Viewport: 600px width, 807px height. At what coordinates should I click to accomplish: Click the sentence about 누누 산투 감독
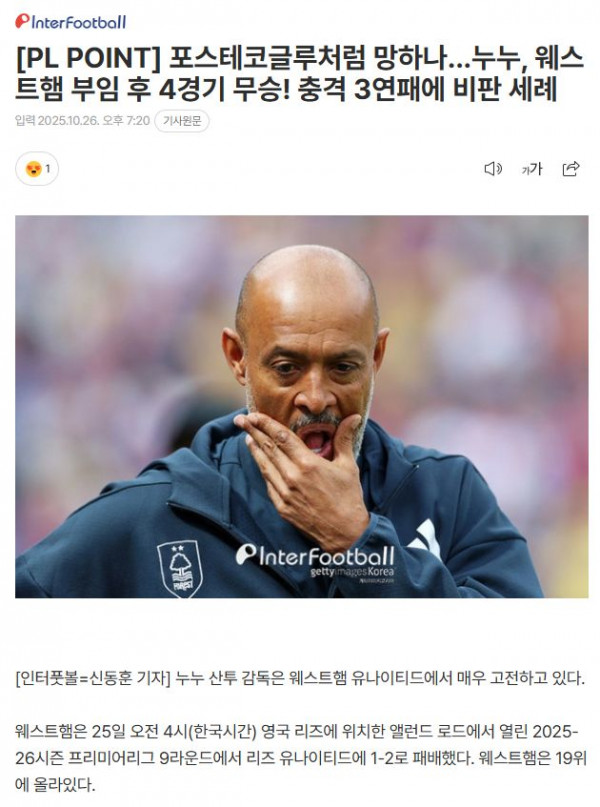380,678
